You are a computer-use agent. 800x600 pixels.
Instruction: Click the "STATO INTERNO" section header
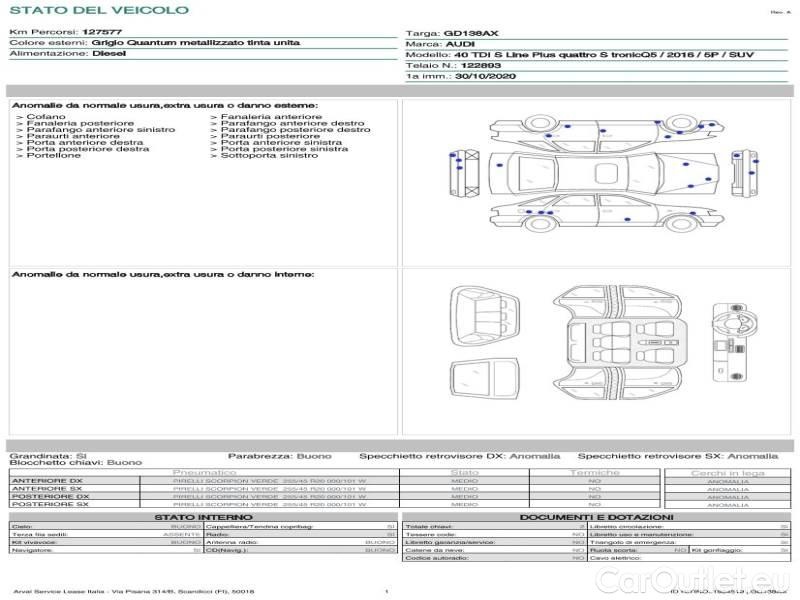pos(203,517)
